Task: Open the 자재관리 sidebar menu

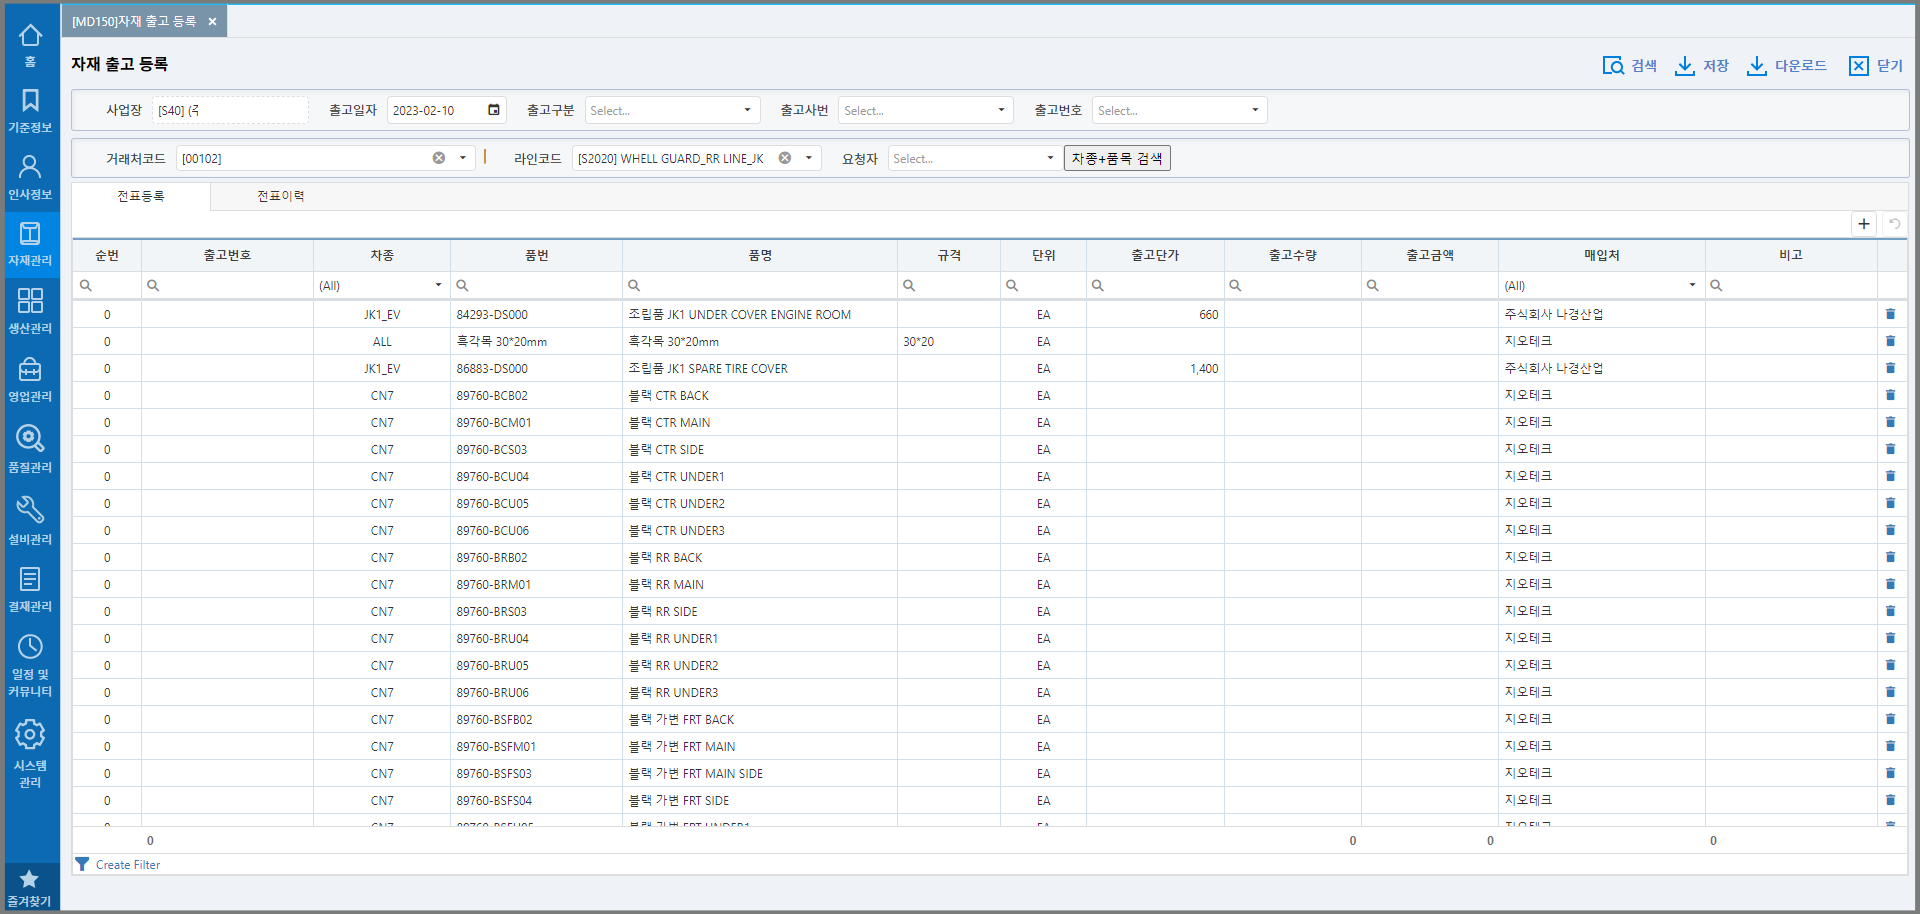Action: [x=30, y=244]
